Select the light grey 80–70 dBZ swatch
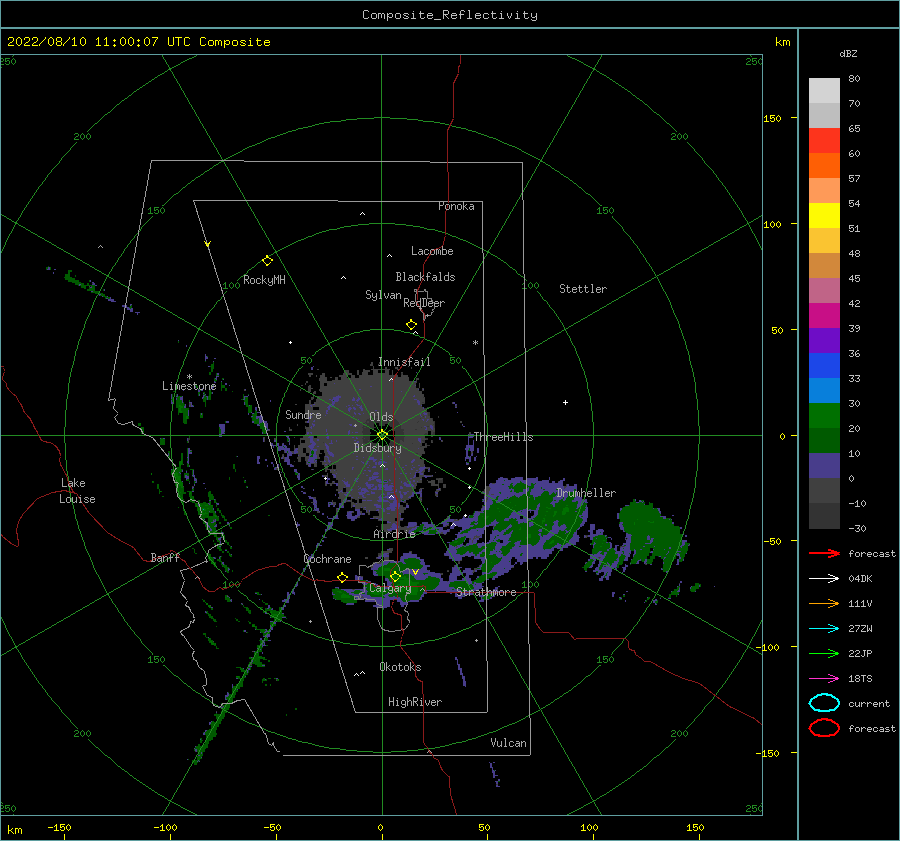 [824, 91]
